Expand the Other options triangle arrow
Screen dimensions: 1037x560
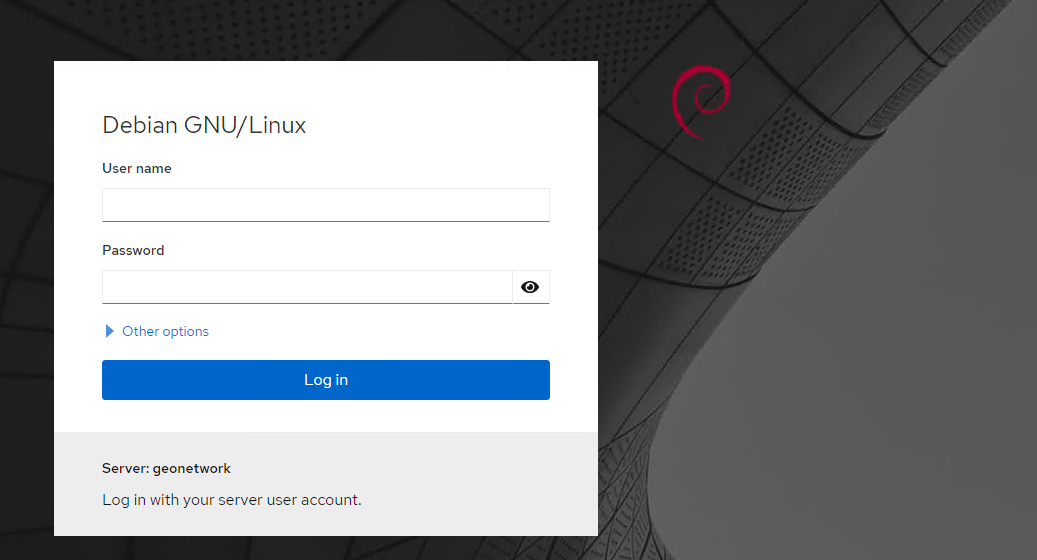click(109, 331)
